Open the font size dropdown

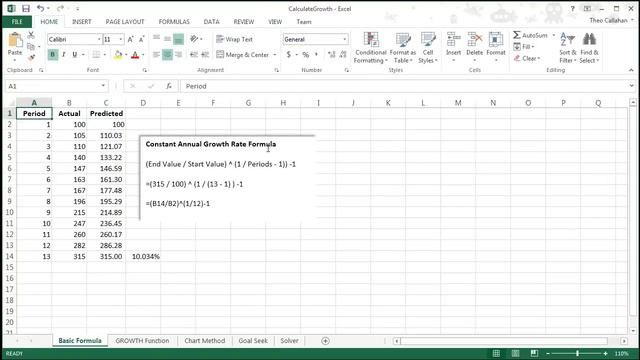click(121, 39)
